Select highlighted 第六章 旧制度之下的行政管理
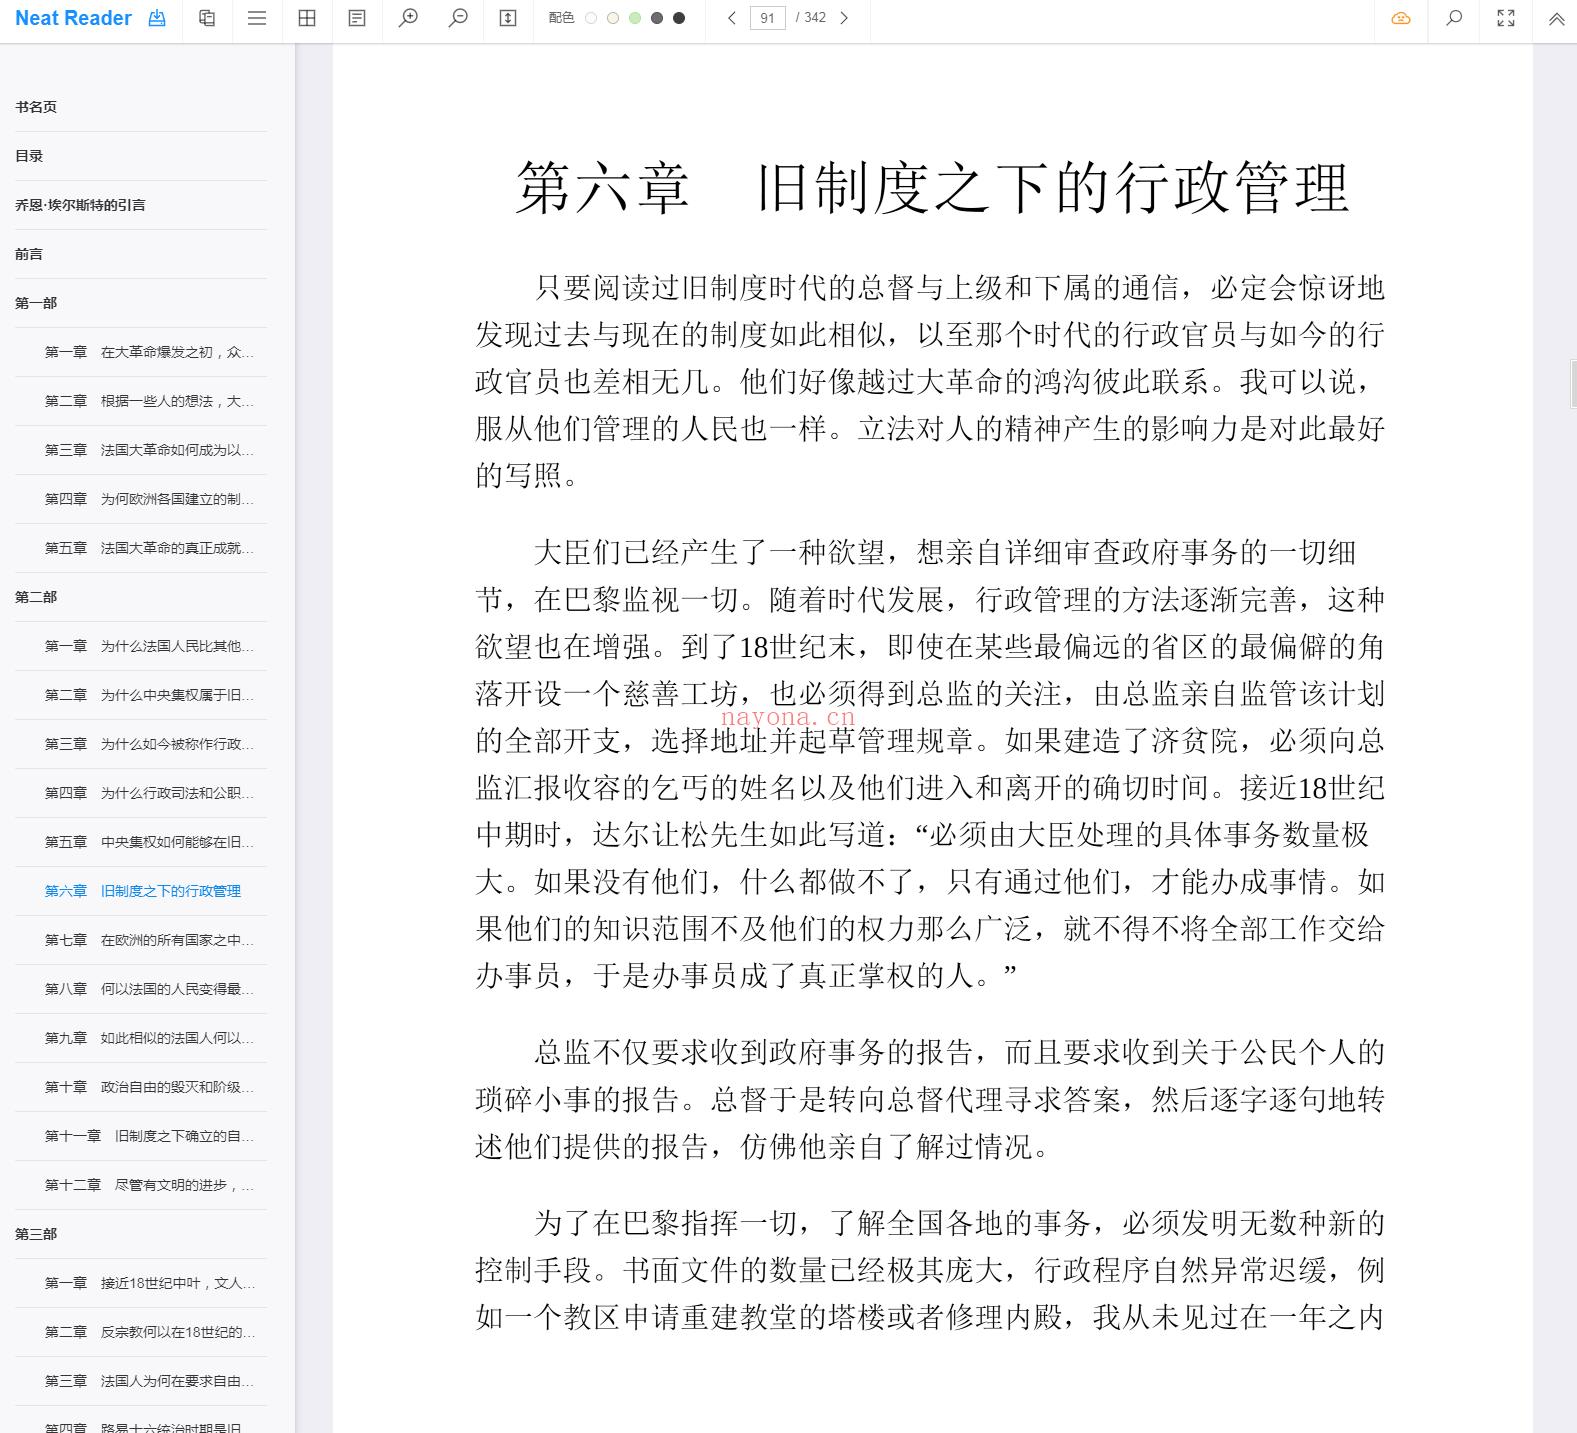The image size is (1577, 1433). [x=141, y=891]
